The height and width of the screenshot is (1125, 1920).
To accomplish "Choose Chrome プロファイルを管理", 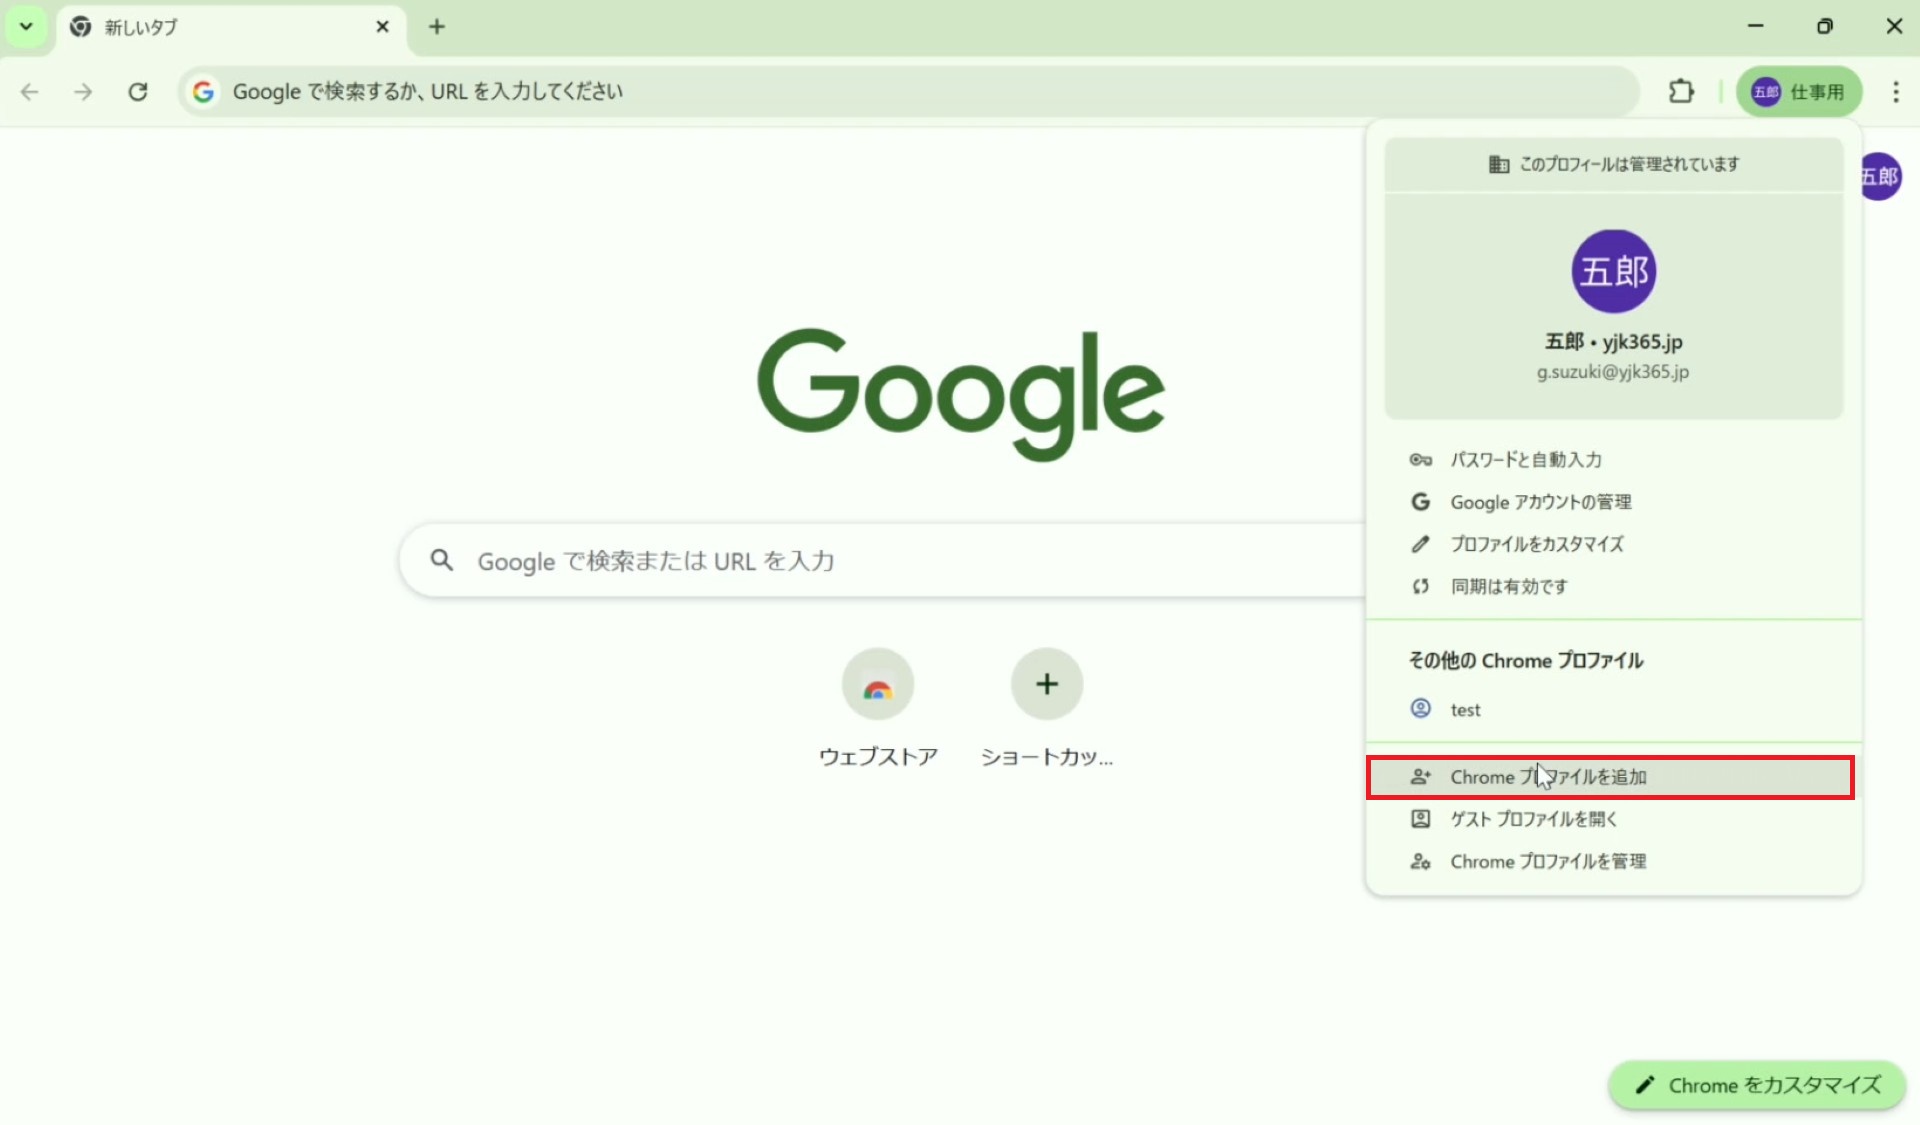I will pos(1547,861).
